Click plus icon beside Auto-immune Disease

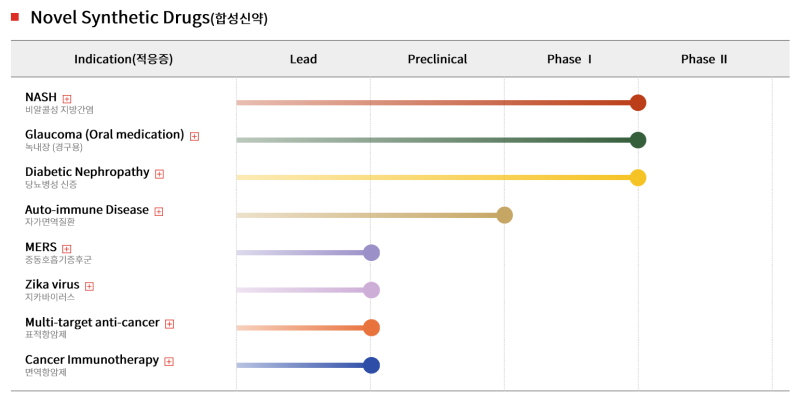(159, 211)
